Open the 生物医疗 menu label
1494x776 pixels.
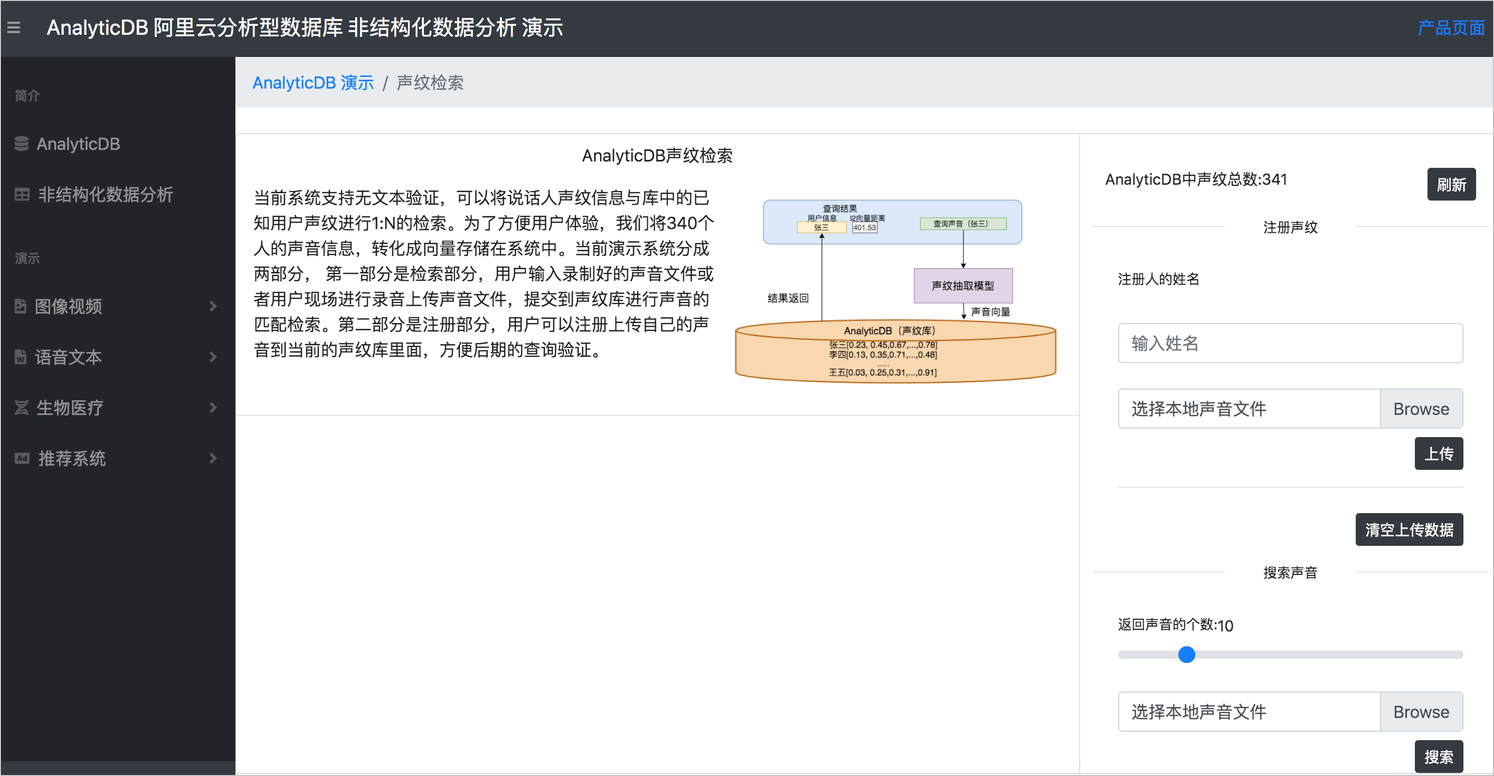coord(70,408)
